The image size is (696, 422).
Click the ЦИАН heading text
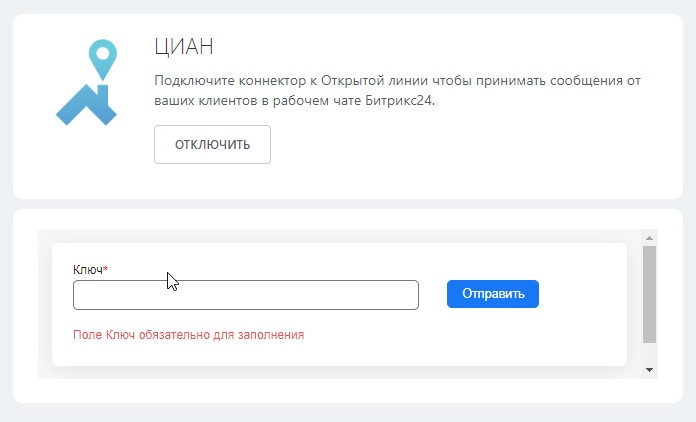coord(184,47)
